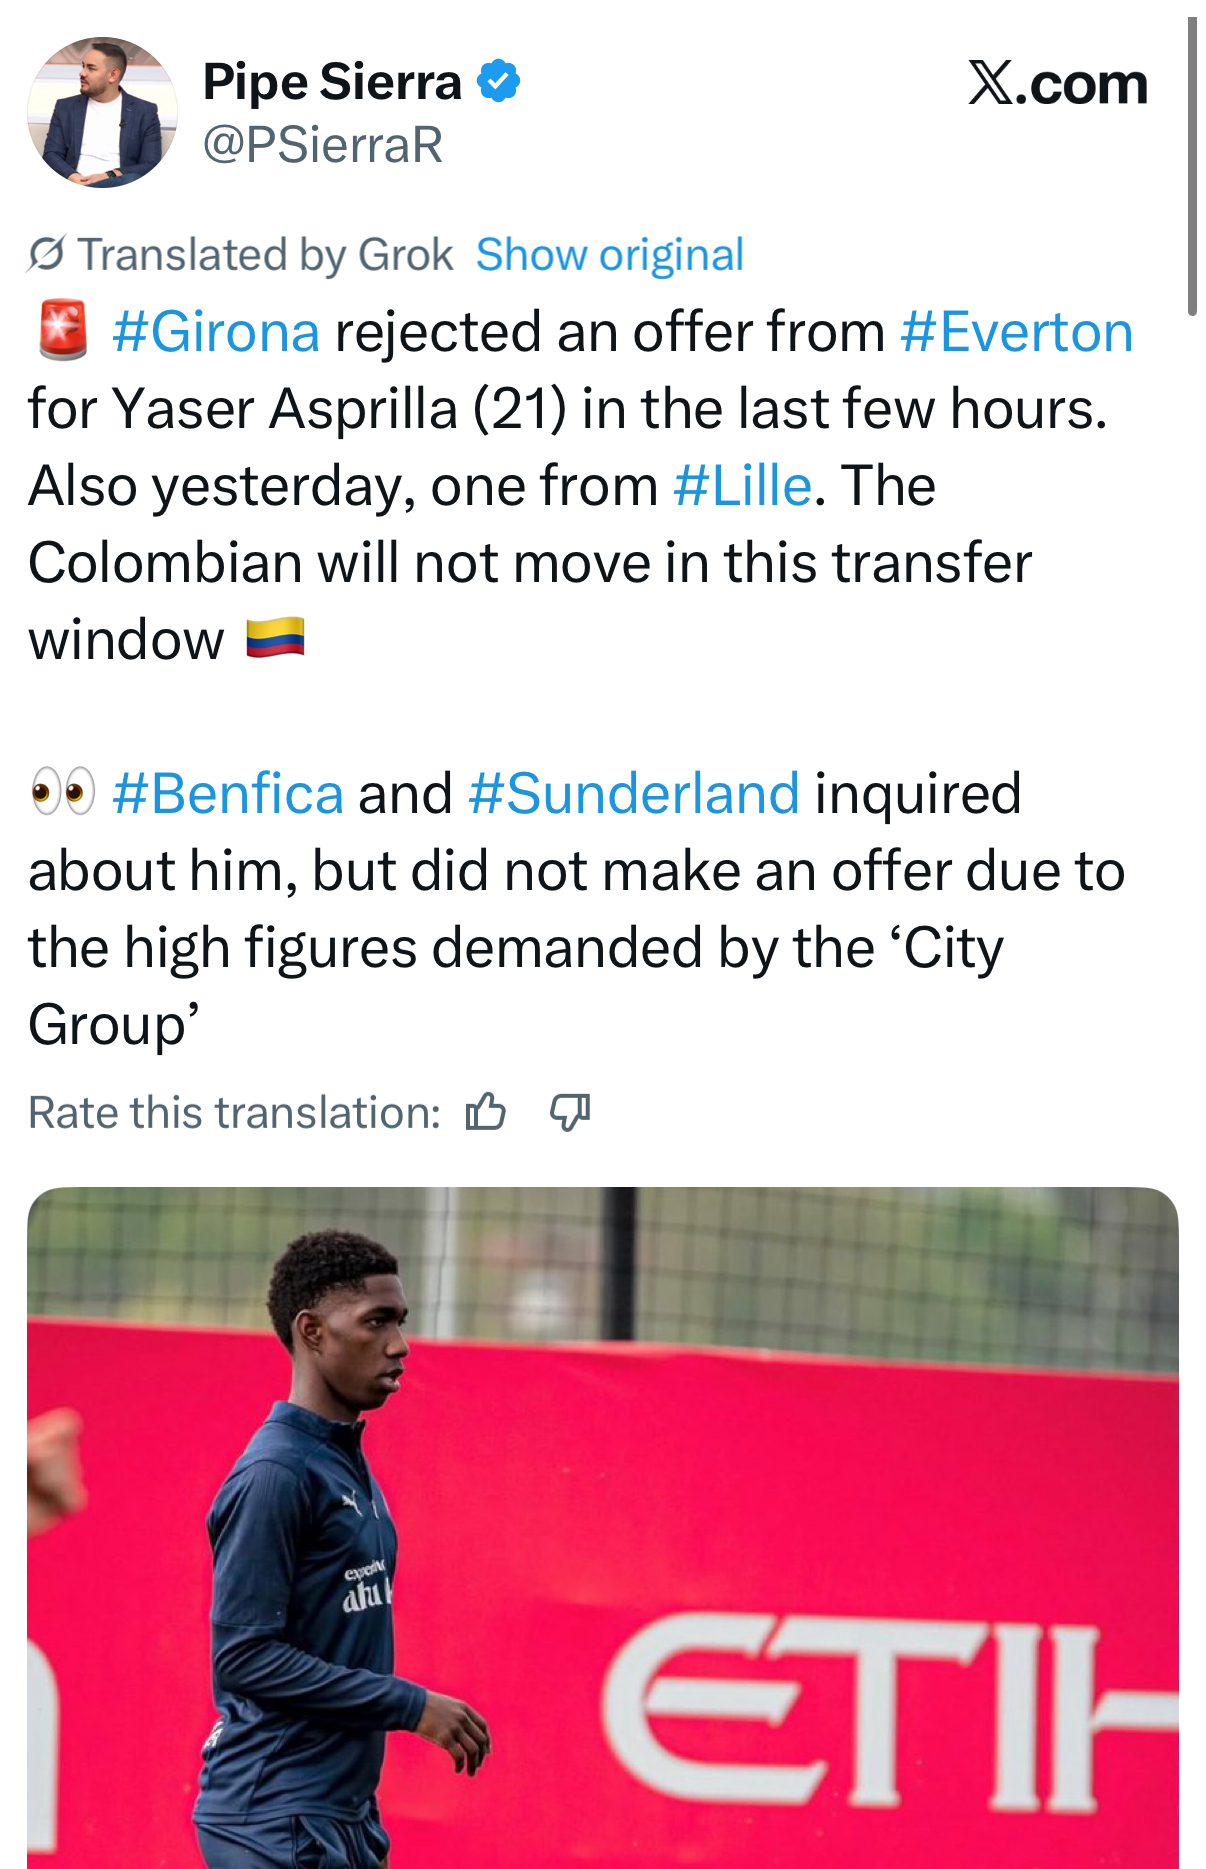Open Pipe Sierra's profile picture
This screenshot has width=1206, height=1869.
tap(102, 112)
